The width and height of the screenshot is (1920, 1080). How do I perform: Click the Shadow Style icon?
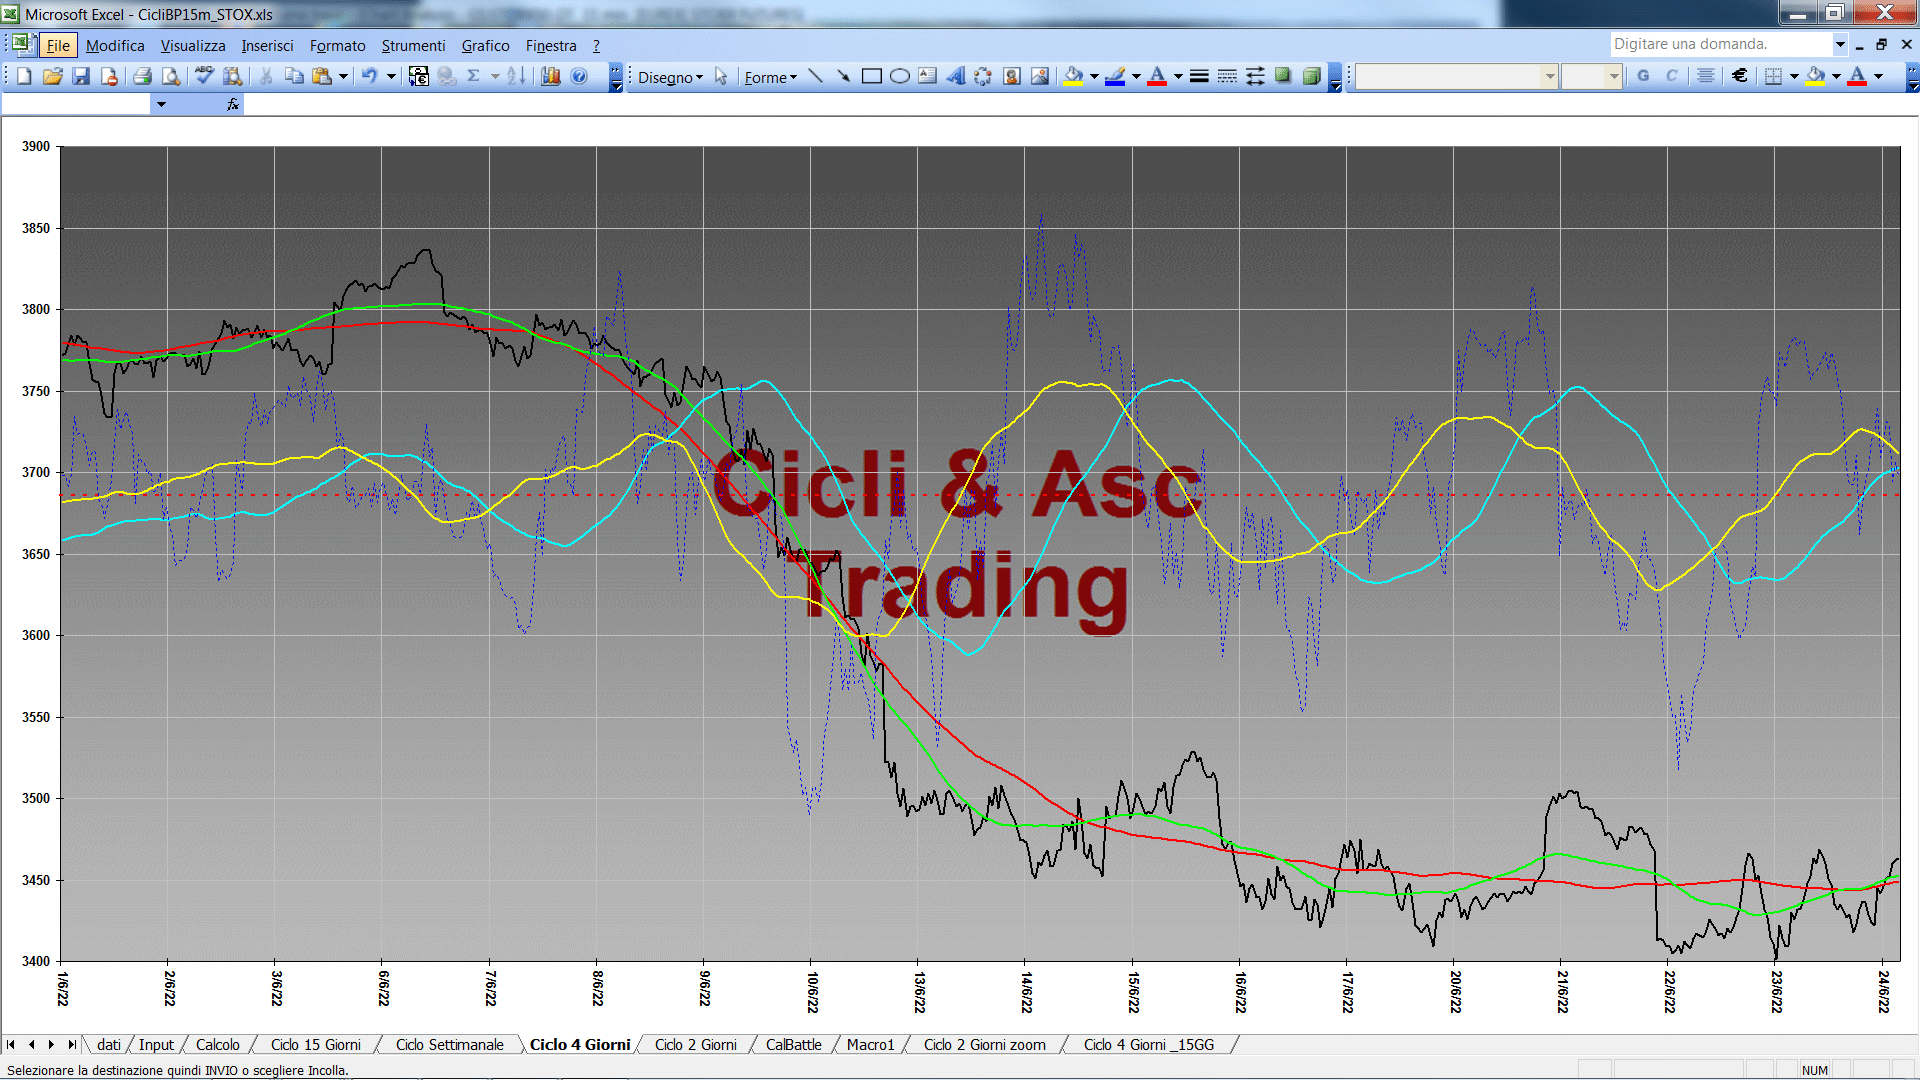(1283, 77)
